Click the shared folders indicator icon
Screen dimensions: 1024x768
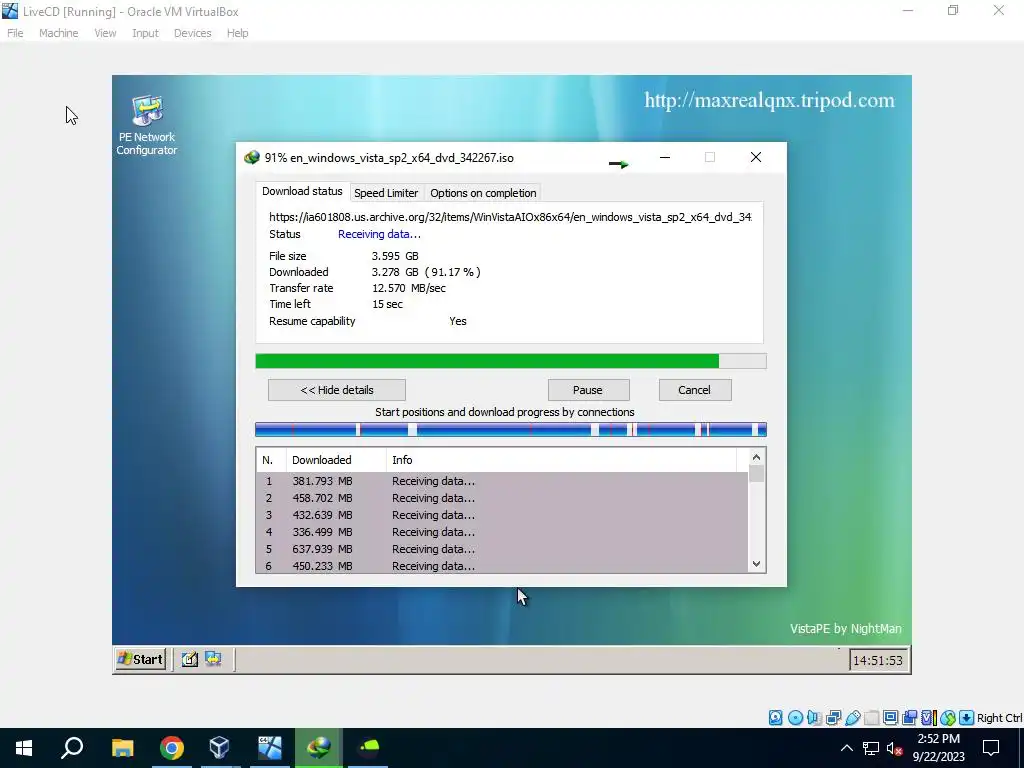click(871, 718)
